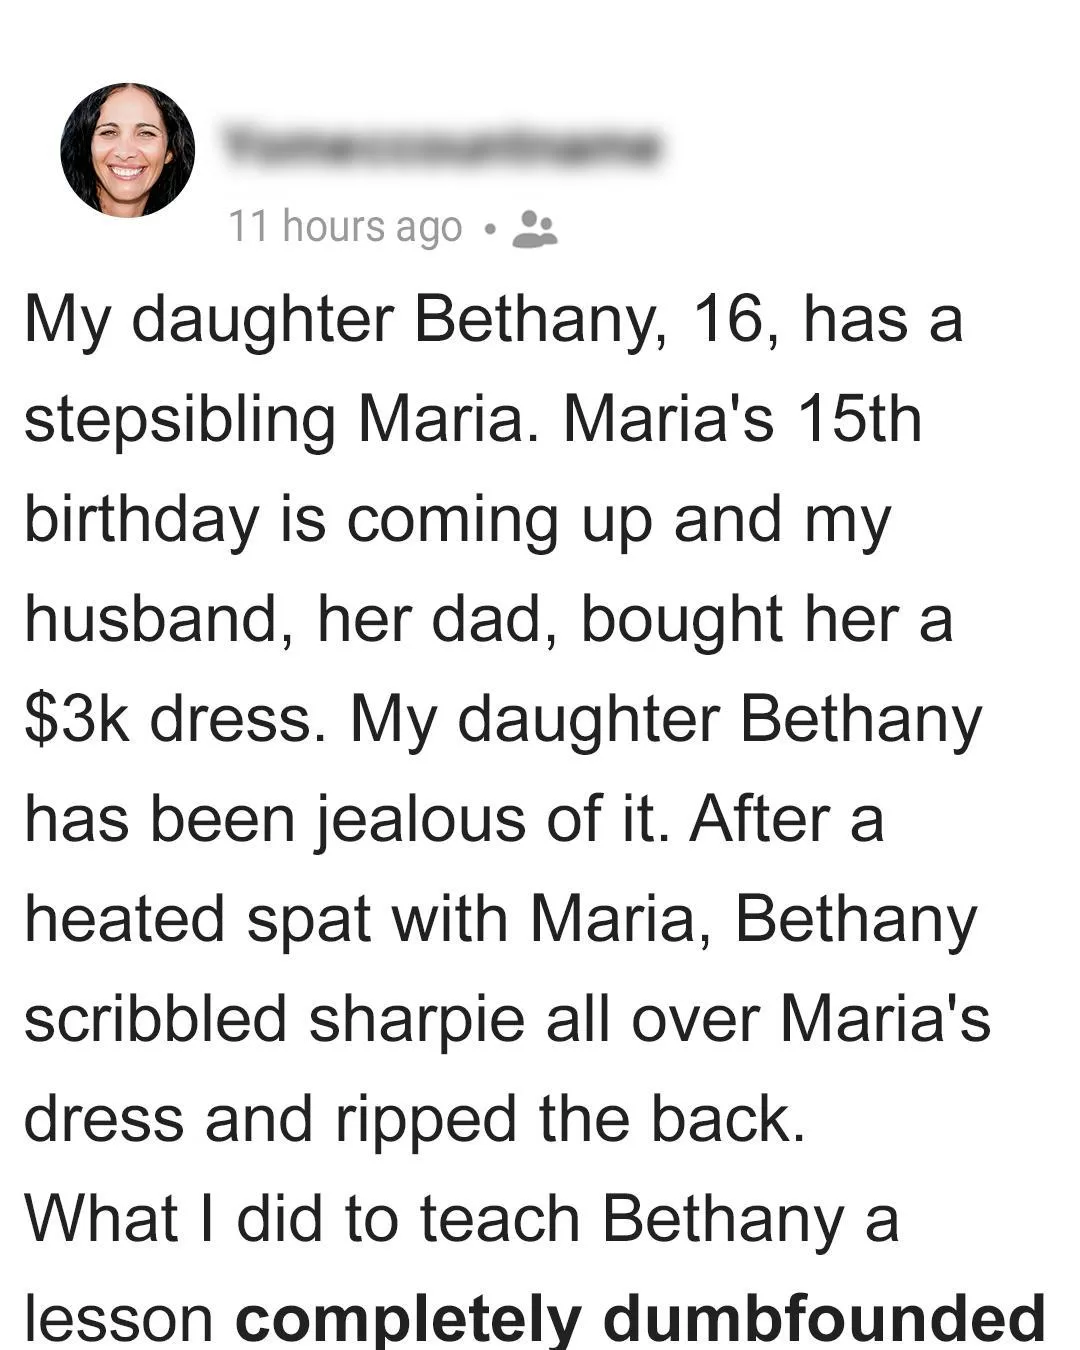
Task: Click the dot separator beside the timestamp
Action: click(488, 229)
